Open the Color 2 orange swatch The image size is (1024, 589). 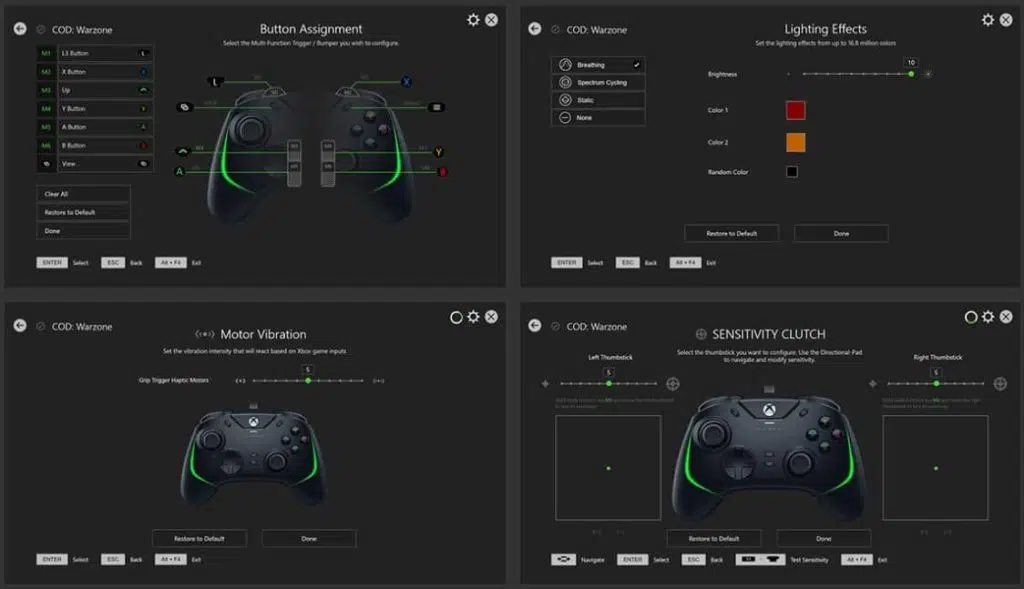pyautogui.click(x=795, y=142)
